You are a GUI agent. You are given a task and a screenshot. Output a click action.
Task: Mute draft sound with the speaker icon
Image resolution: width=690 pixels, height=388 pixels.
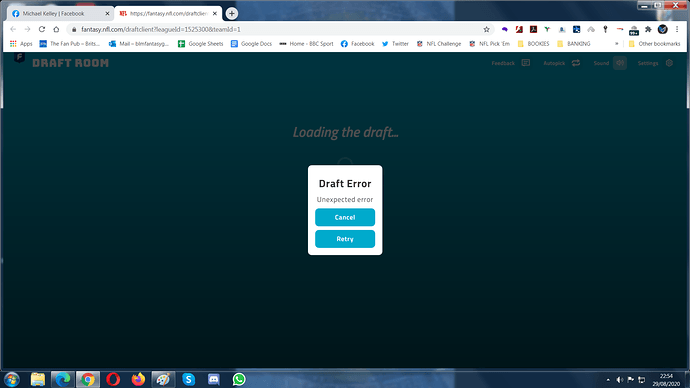(620, 63)
